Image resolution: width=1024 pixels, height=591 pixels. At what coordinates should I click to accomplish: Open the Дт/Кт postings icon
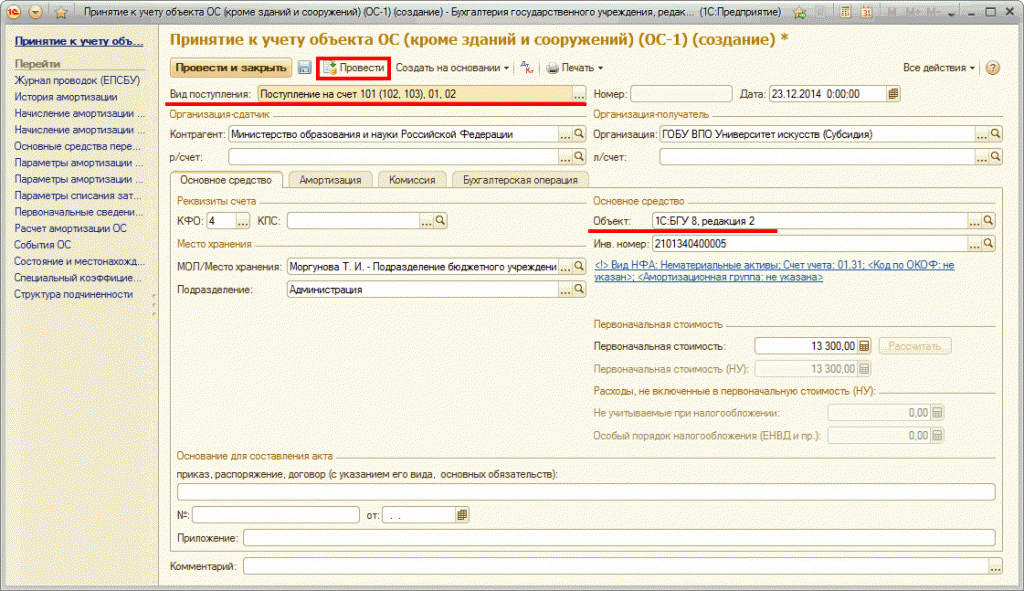[x=526, y=67]
